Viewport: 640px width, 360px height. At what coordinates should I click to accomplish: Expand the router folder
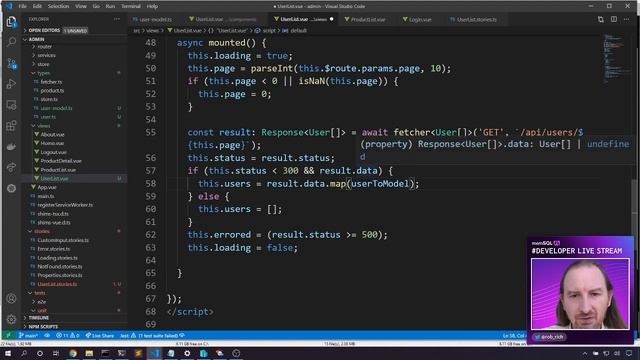pos(45,47)
